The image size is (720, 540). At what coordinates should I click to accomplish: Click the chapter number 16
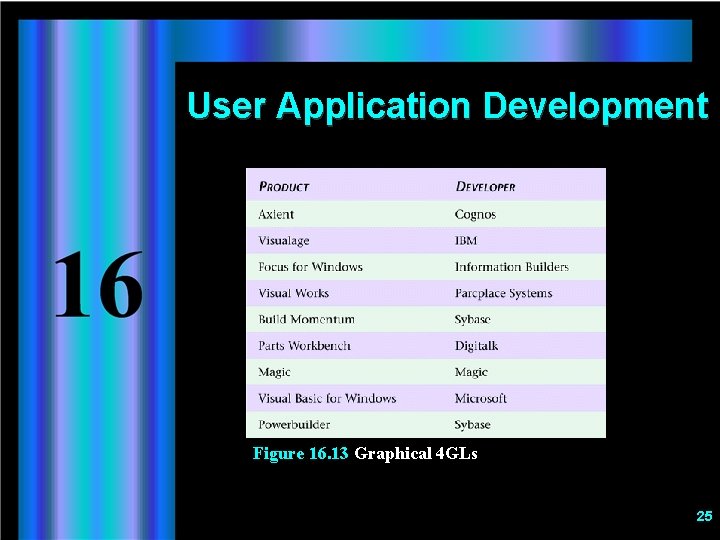click(99, 284)
